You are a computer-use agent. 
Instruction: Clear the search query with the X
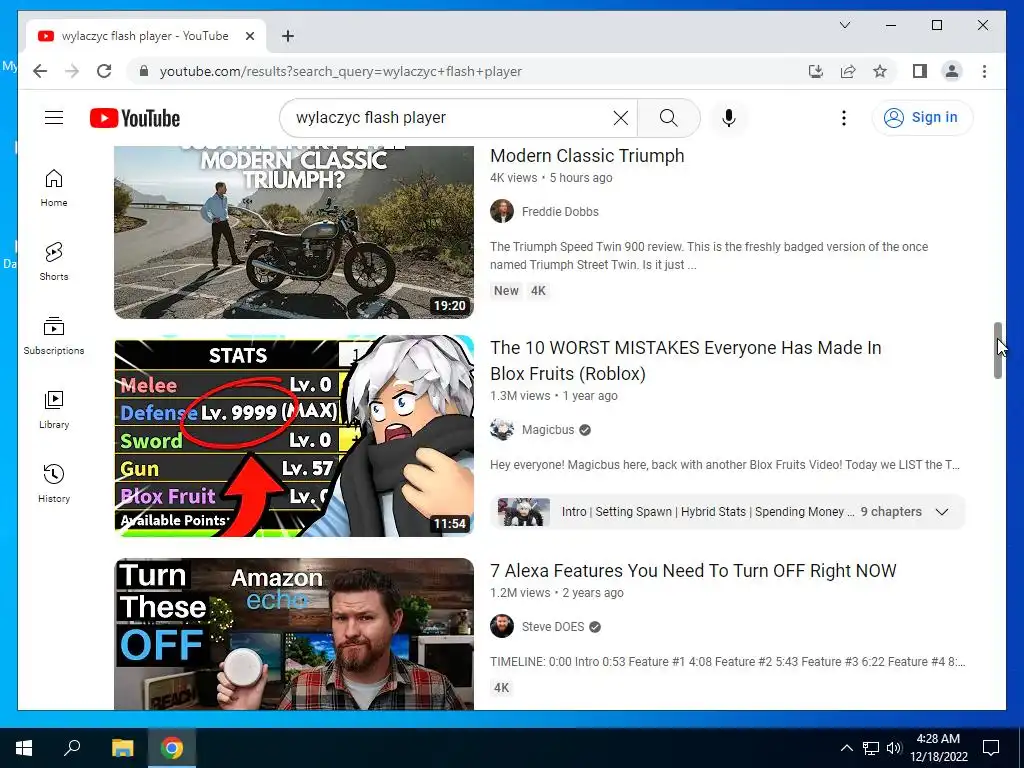point(620,118)
